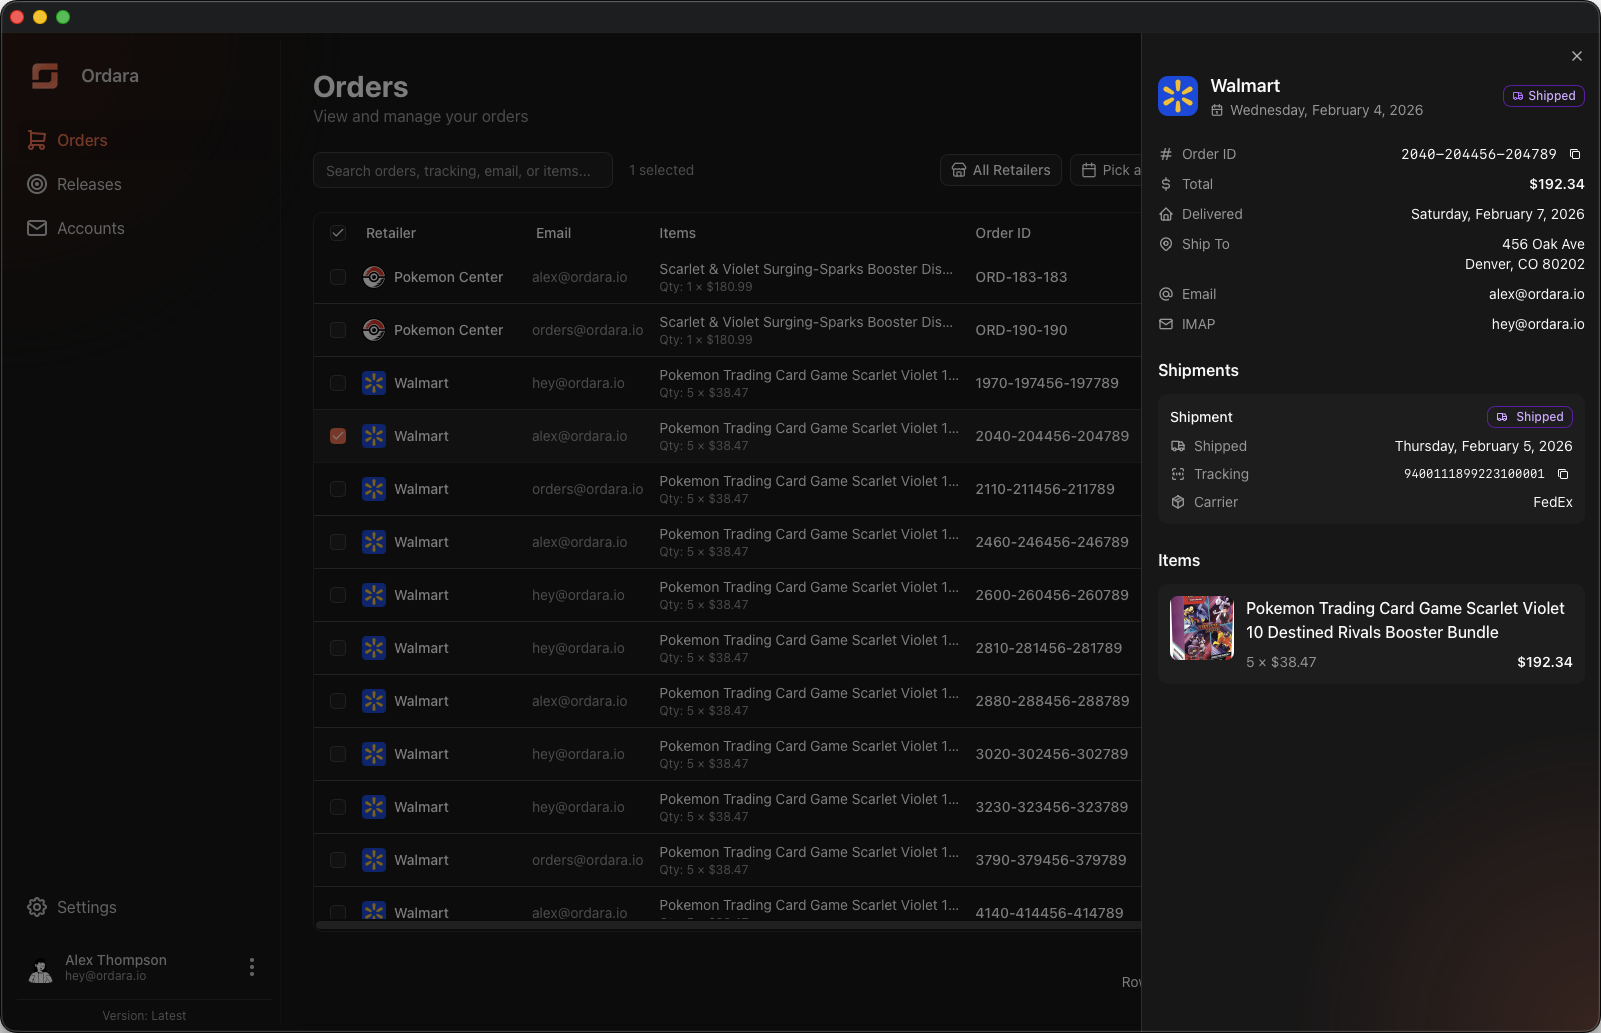This screenshot has width=1601, height=1033.
Task: Toggle the select-all checkbox in table header
Action: click(x=338, y=233)
